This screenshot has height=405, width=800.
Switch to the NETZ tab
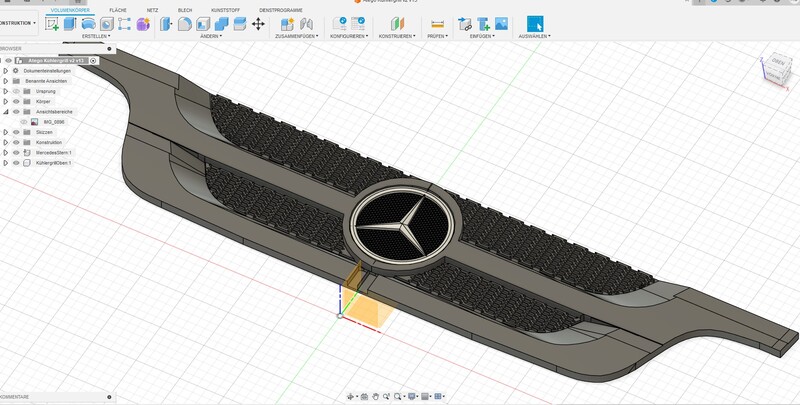tap(152, 10)
